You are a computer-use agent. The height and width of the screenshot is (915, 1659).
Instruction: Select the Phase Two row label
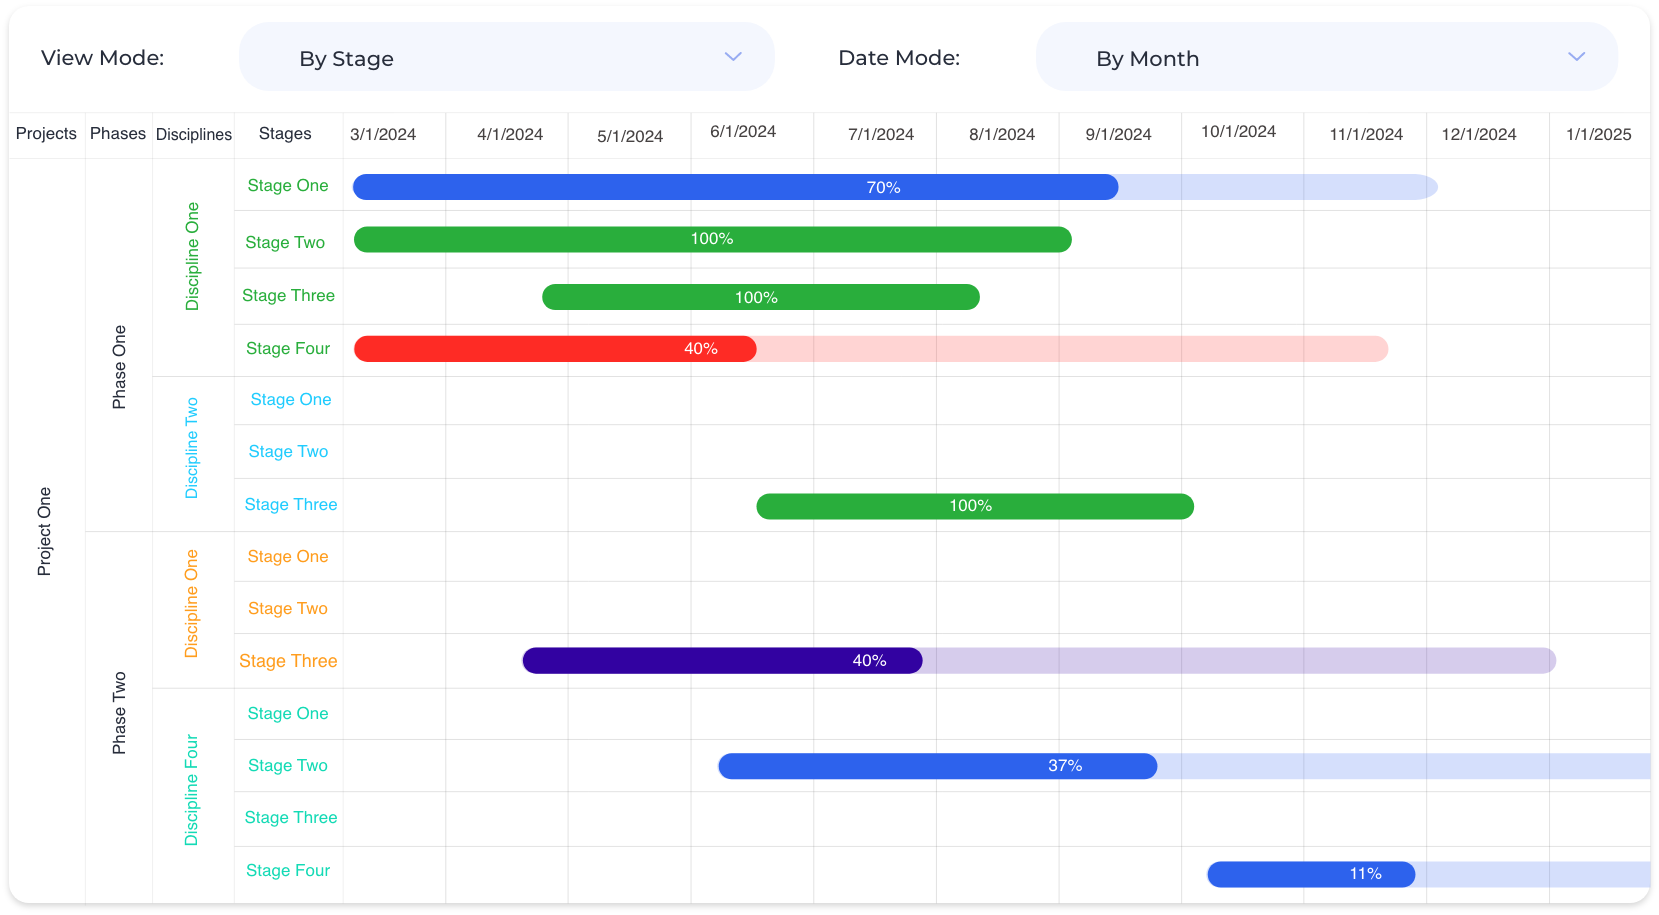[119, 713]
